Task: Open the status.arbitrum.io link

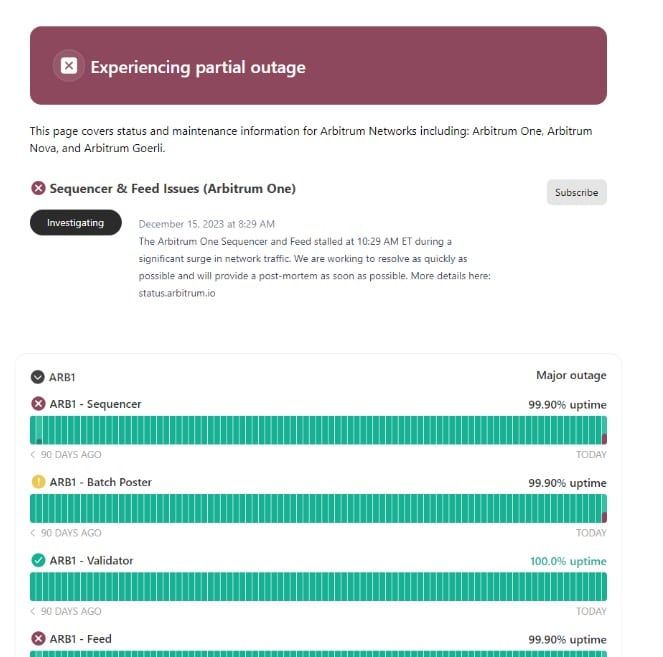Action: tap(177, 293)
